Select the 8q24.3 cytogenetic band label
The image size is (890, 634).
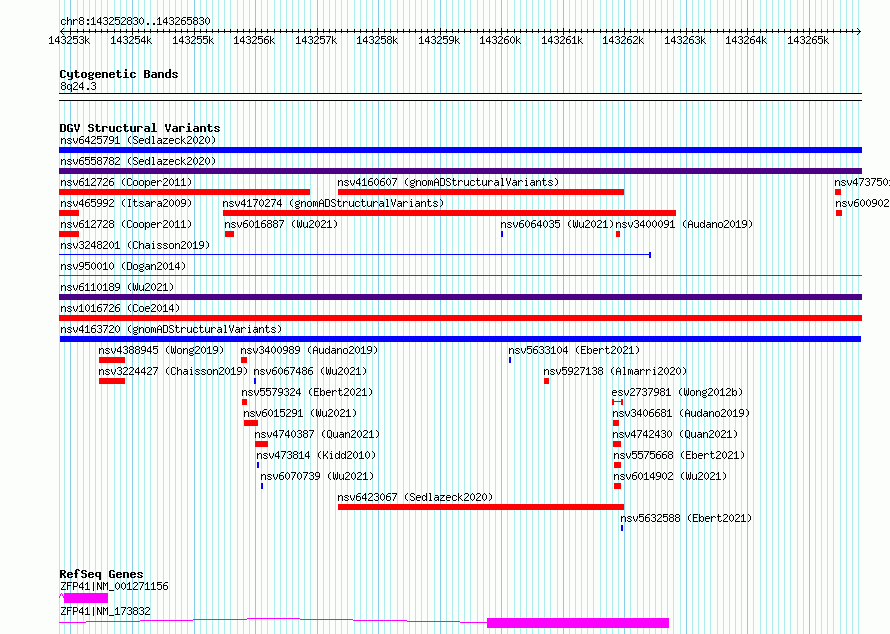[78, 86]
